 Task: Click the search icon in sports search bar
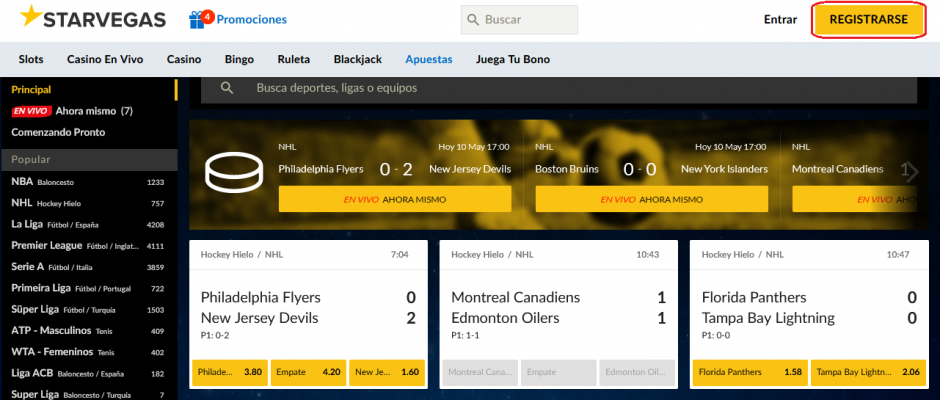click(x=227, y=88)
